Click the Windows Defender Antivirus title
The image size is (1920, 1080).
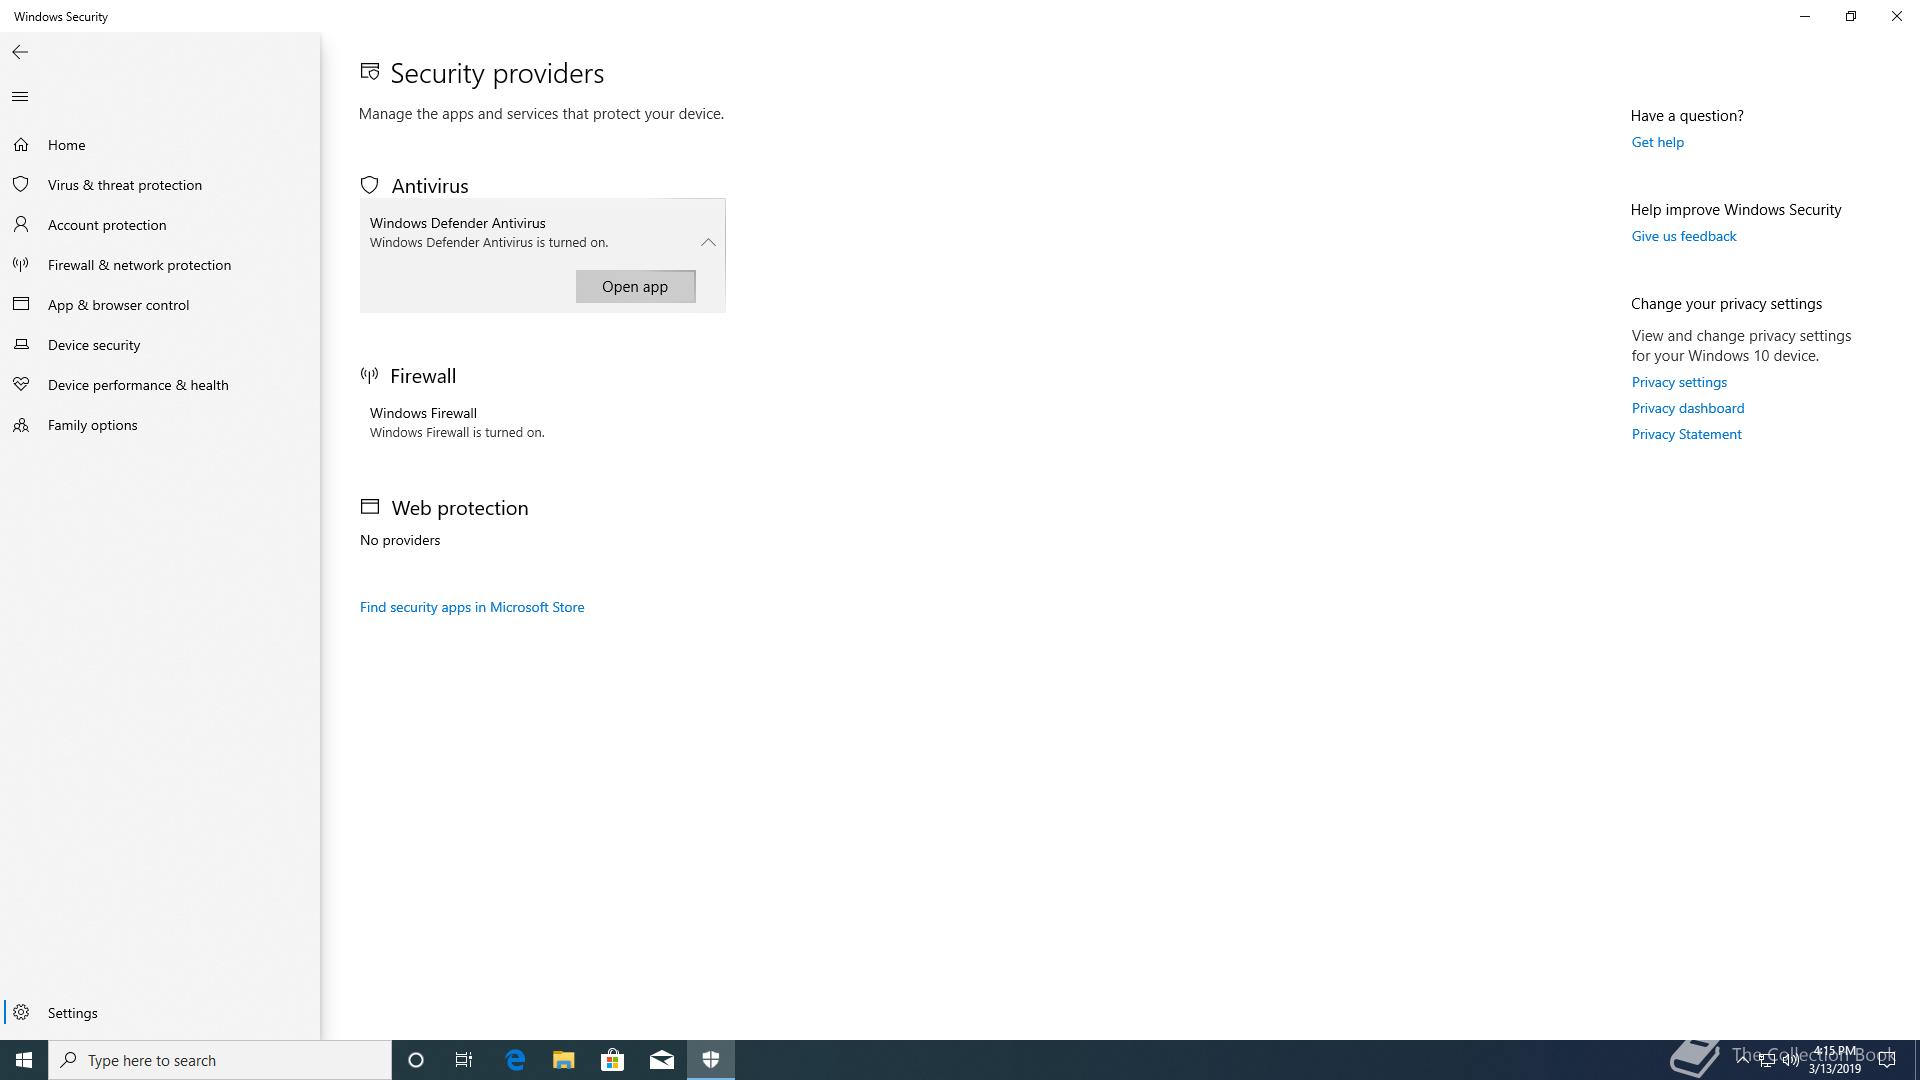(458, 223)
